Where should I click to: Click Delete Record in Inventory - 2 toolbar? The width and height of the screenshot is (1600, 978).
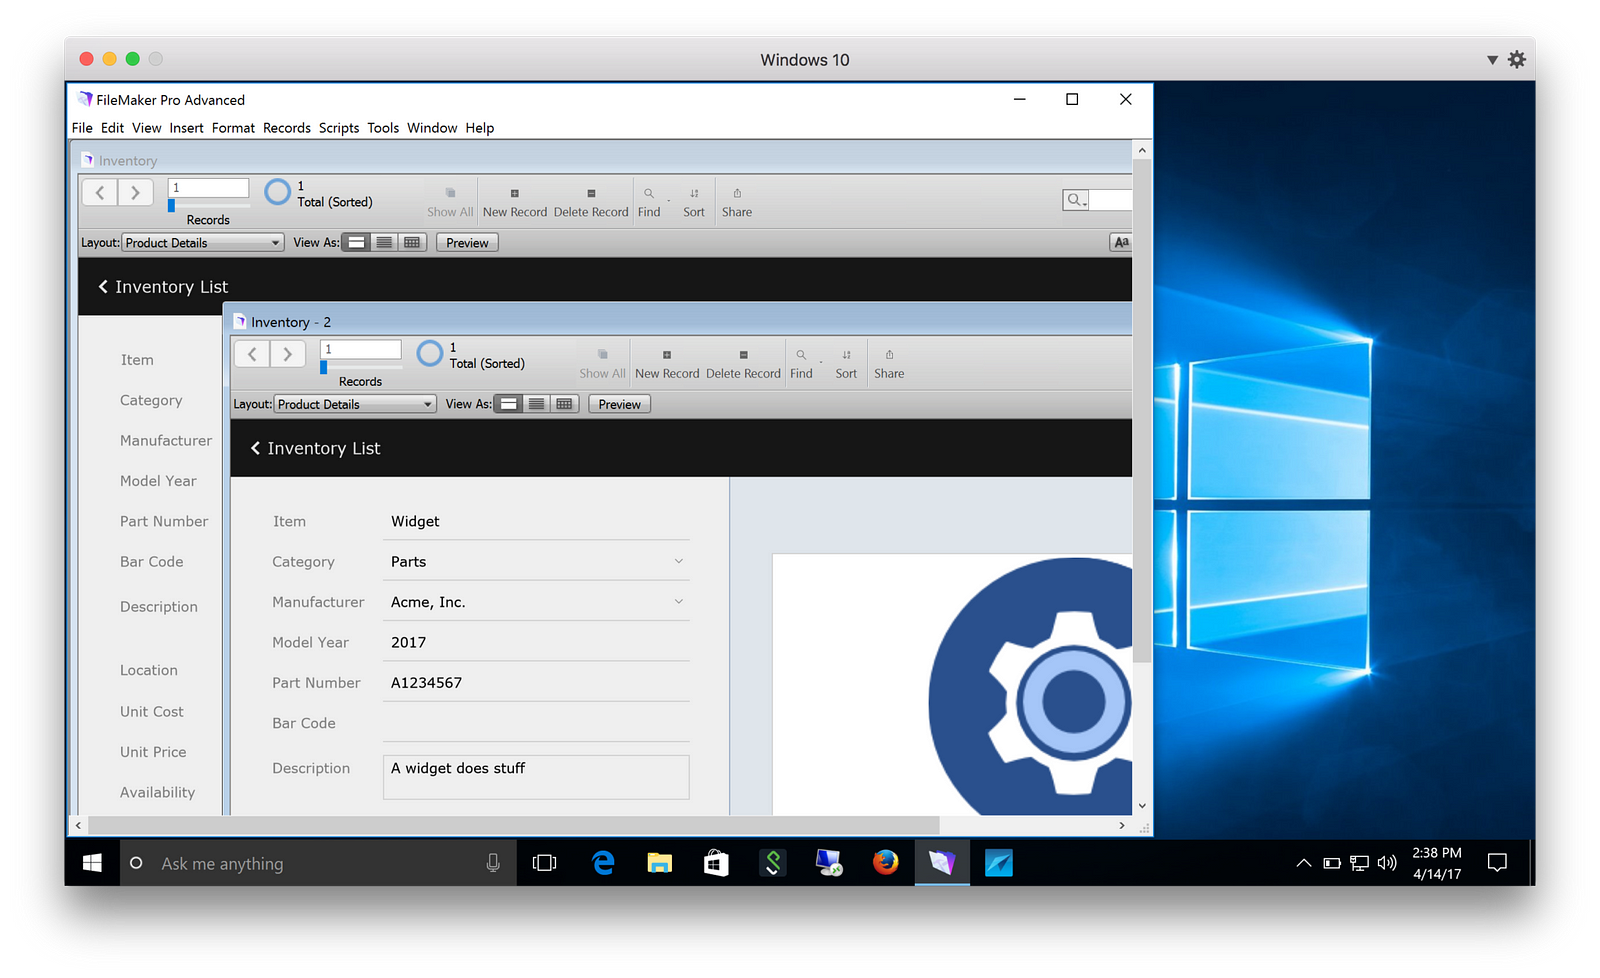(x=743, y=365)
